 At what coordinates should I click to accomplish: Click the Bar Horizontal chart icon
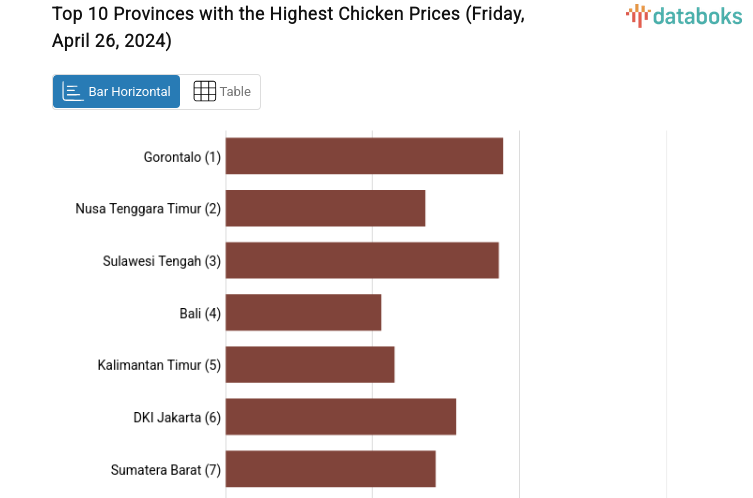point(73,92)
